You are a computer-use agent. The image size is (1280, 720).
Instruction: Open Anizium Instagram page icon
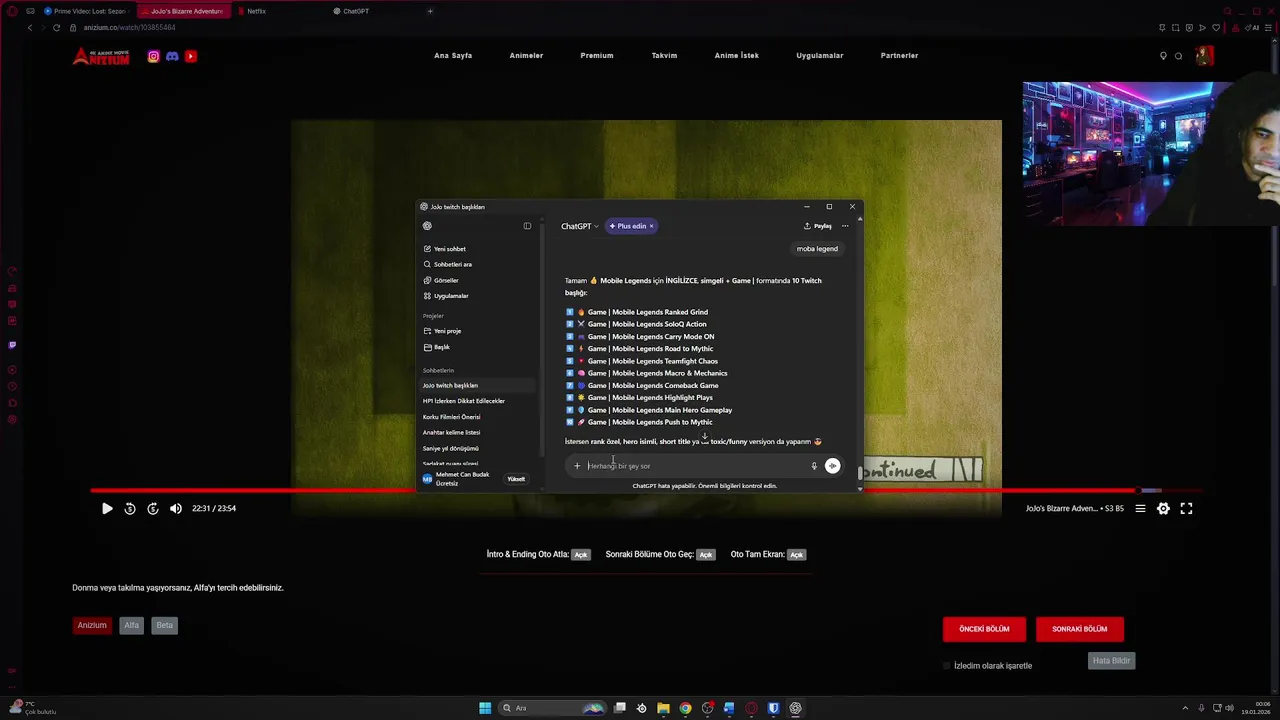click(153, 56)
